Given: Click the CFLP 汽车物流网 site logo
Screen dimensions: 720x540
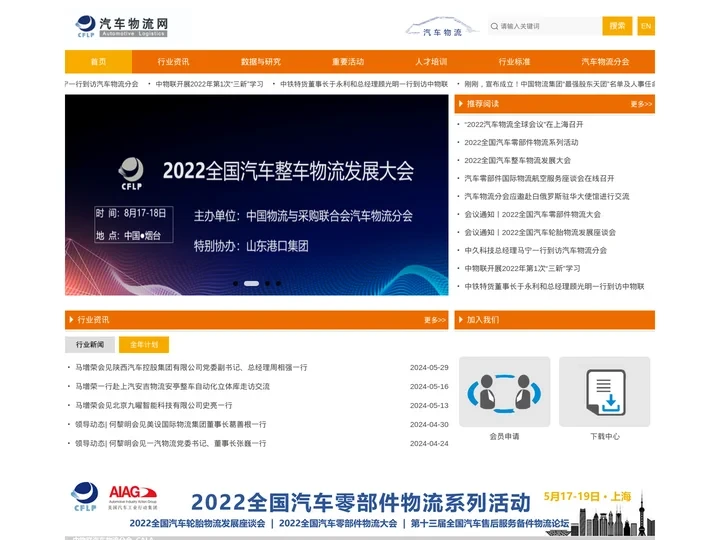Looking at the screenshot, I should coord(122,26).
